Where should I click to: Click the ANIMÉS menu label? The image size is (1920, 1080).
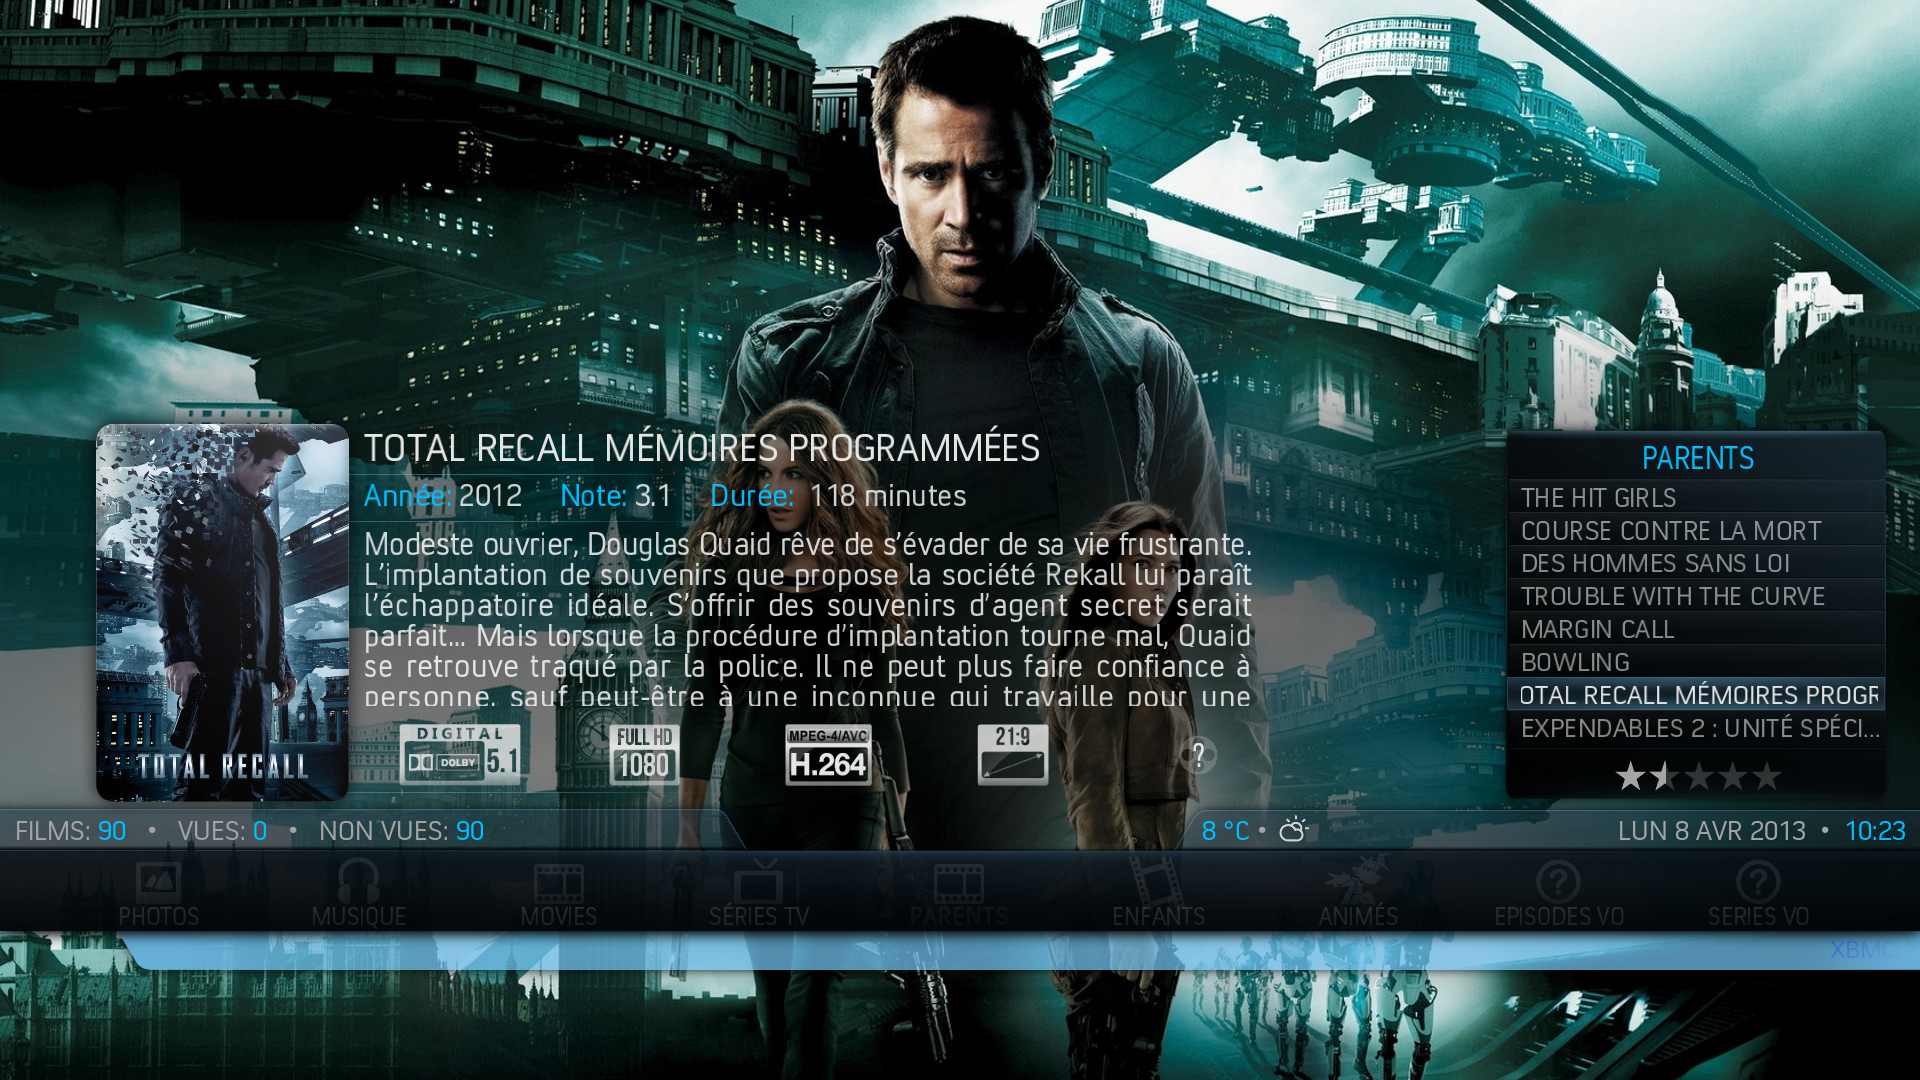point(1358,917)
